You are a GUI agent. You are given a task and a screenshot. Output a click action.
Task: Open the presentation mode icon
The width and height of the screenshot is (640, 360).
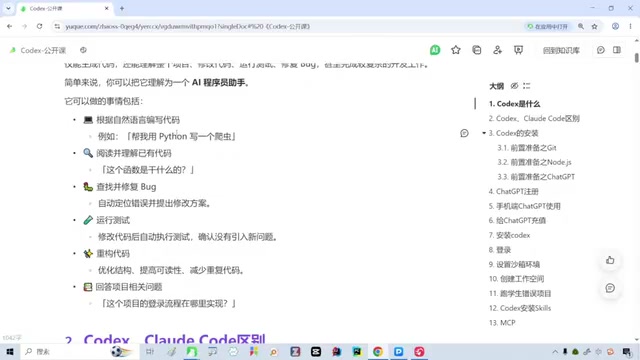[x=518, y=50]
